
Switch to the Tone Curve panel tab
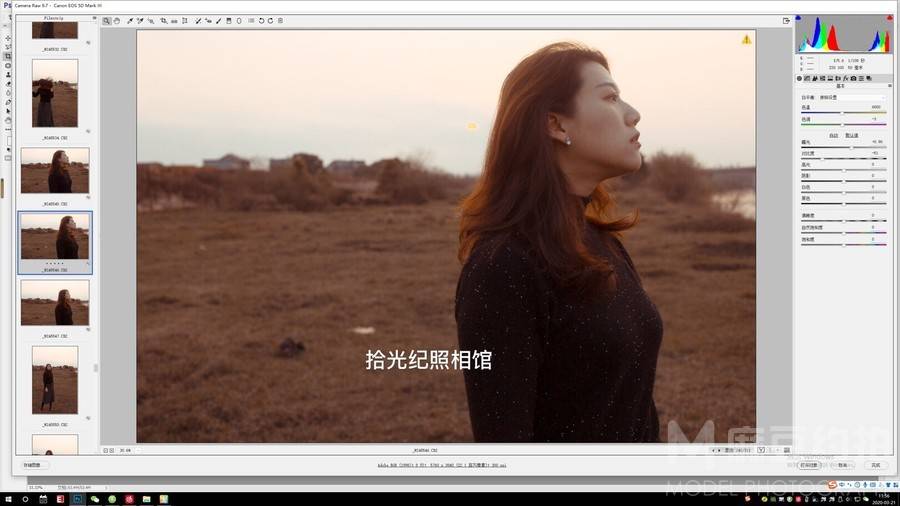pos(807,79)
